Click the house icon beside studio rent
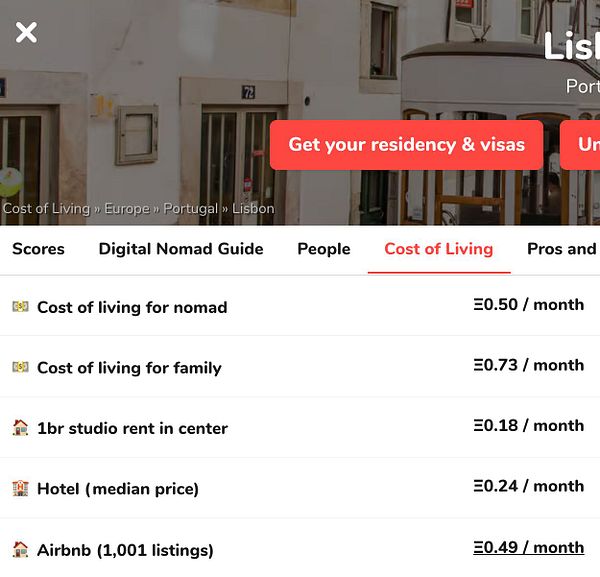 point(20,427)
